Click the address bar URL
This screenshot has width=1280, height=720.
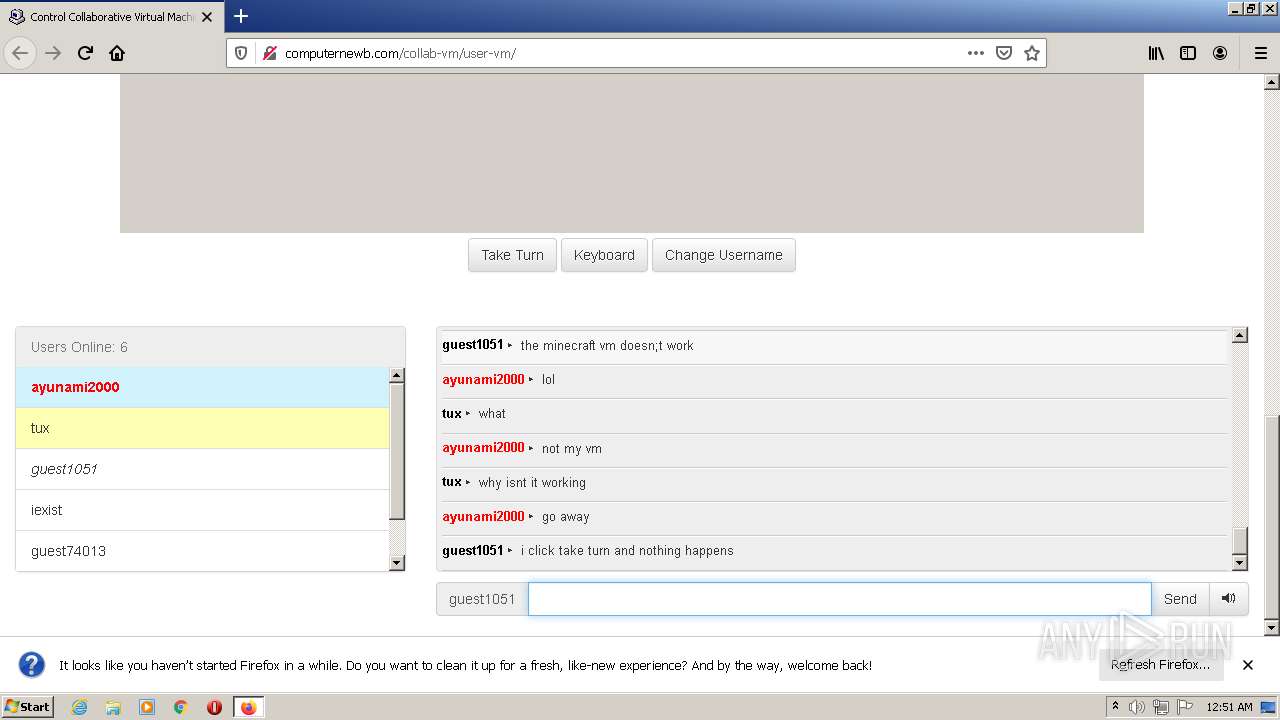[400, 53]
